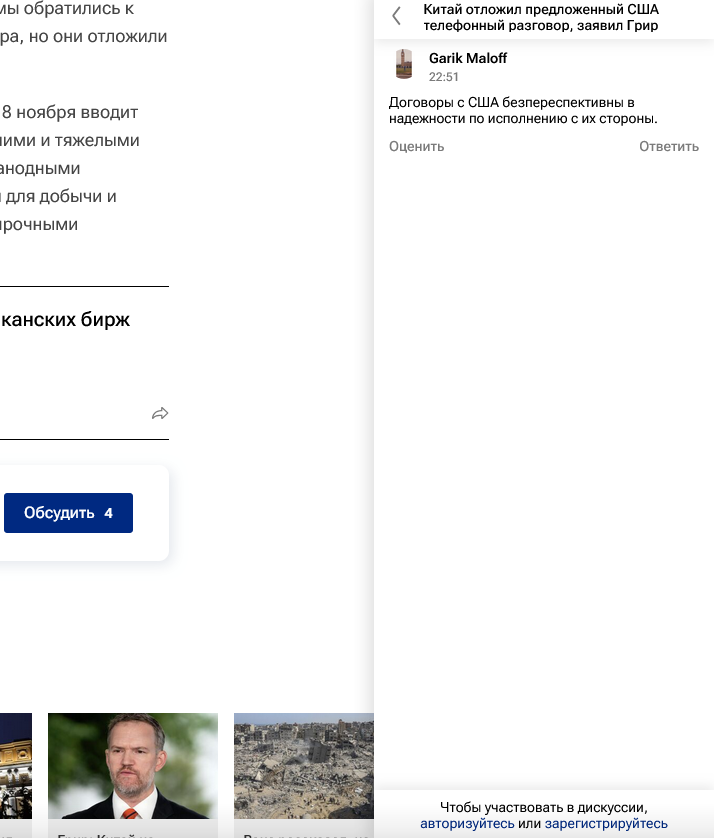Click the Garik Maloff username

468,58
